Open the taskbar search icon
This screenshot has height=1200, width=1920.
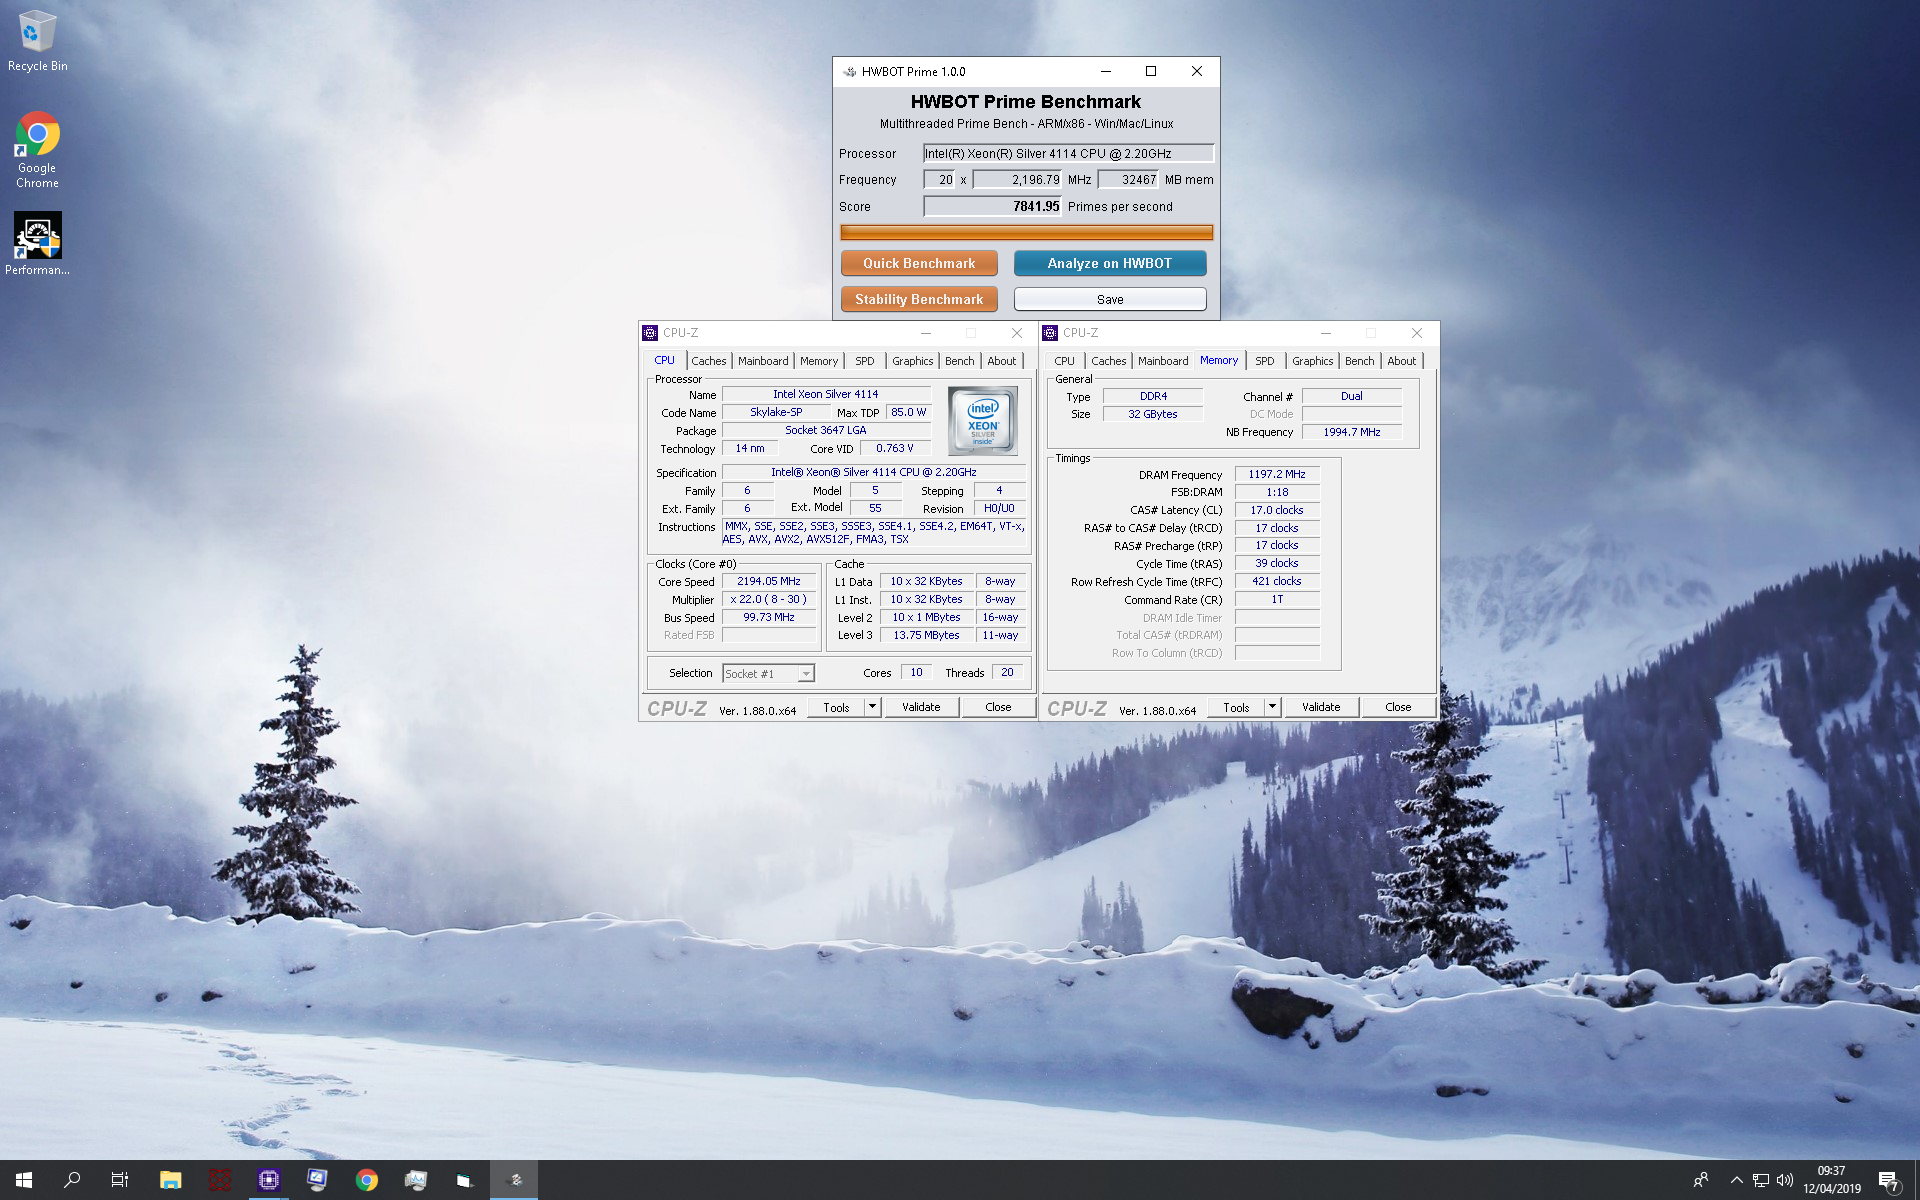coord(72,1180)
